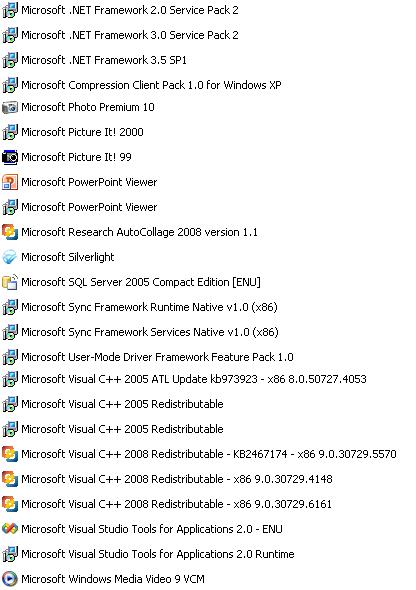
Task: Select Microsoft .NET Framework 2.0 Service Pack 2
Action: pos(130,10)
